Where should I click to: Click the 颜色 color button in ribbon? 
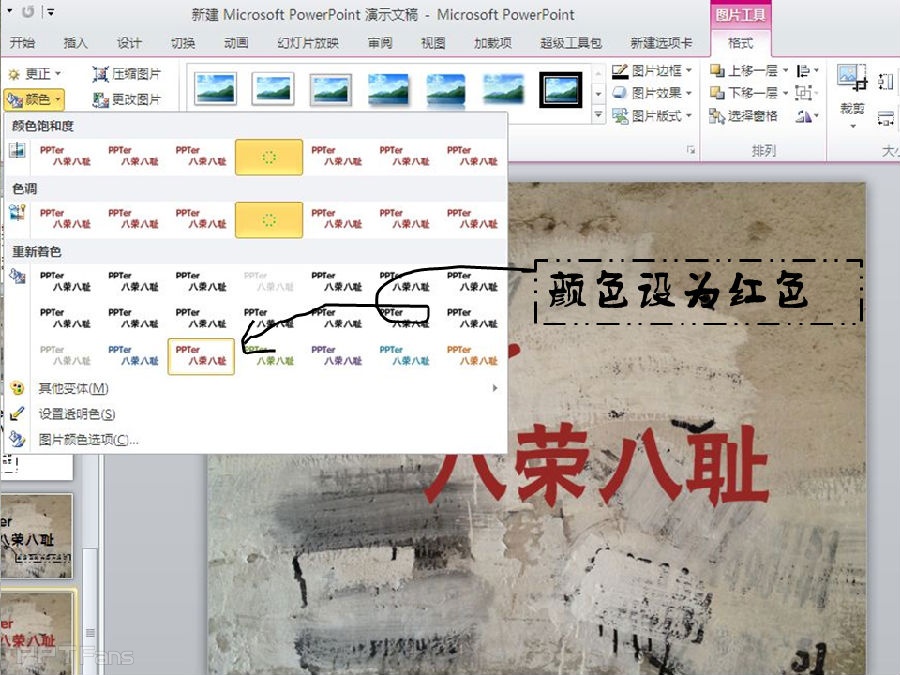pyautogui.click(x=34, y=99)
